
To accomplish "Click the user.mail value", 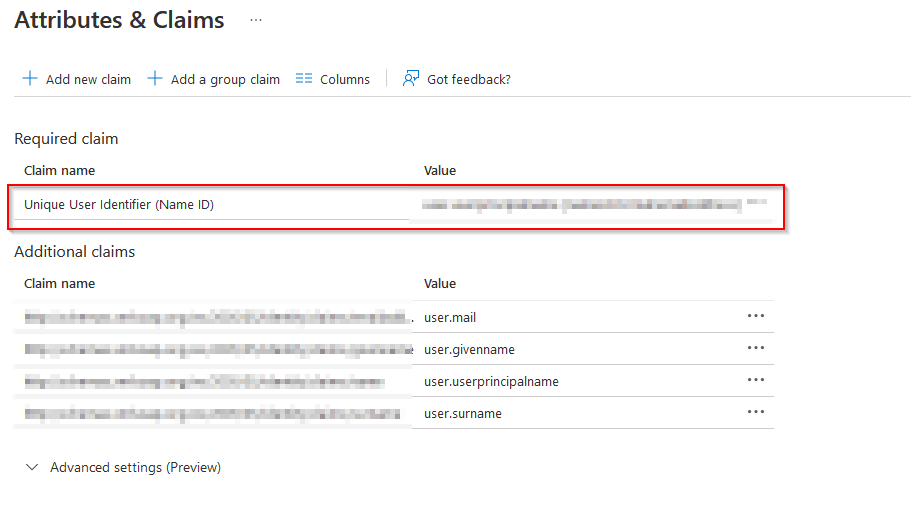I will pyautogui.click(x=450, y=317).
